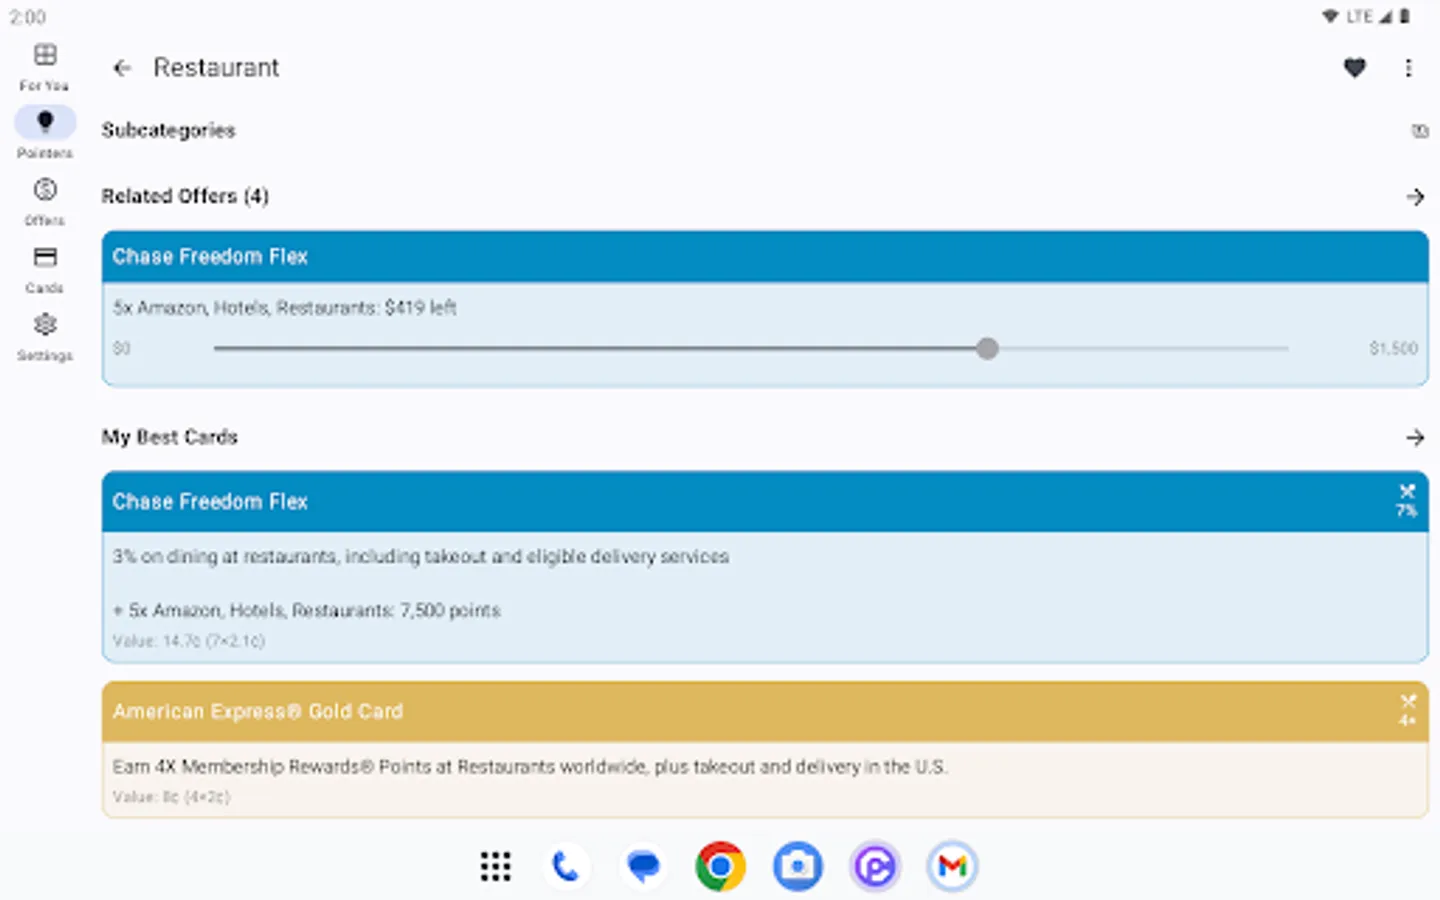The height and width of the screenshot is (900, 1440).
Task: Launch Gmail from the dock
Action: pos(952,866)
